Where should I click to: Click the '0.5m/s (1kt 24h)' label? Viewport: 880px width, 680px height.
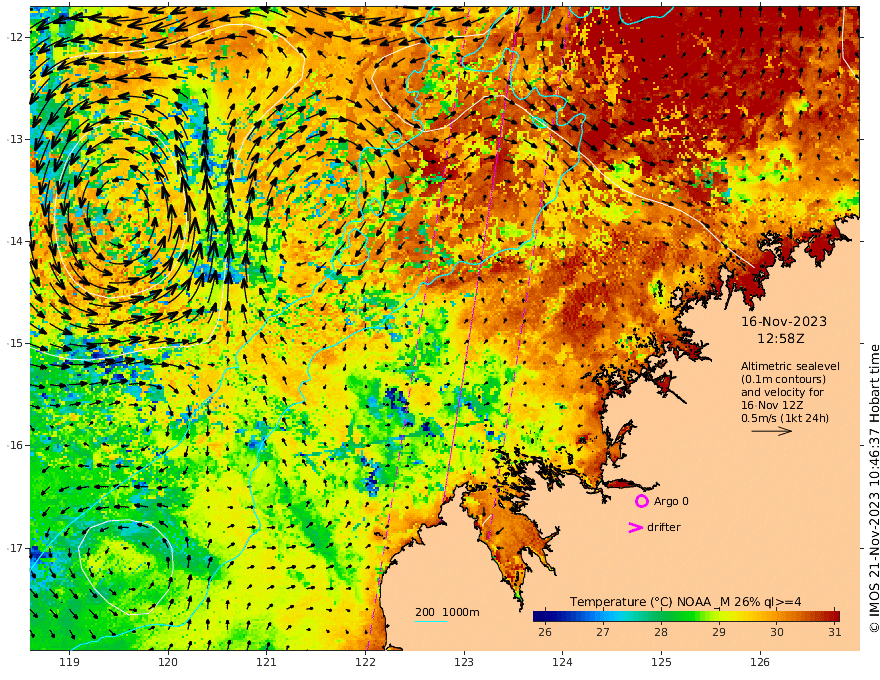click(785, 418)
